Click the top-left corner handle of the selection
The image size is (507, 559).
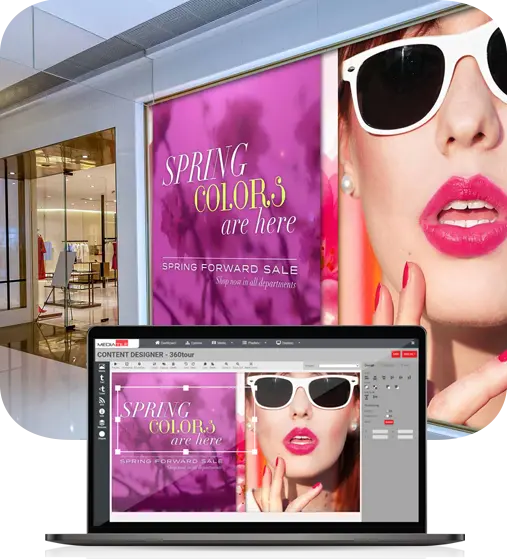click(118, 388)
